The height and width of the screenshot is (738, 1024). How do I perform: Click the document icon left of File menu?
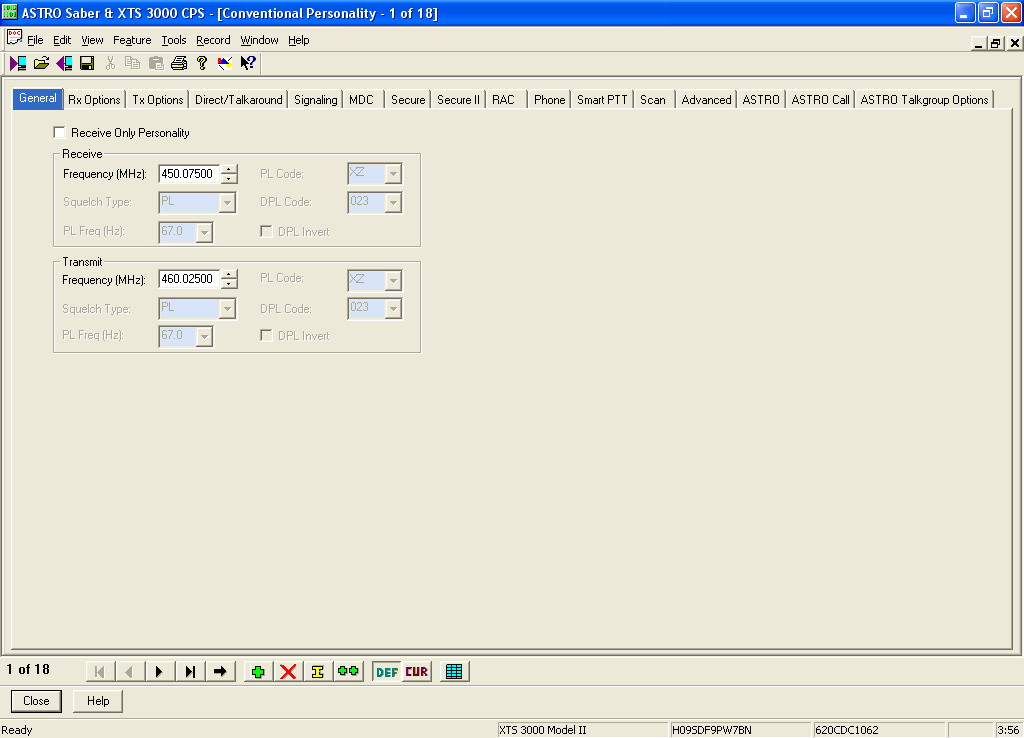(14, 38)
